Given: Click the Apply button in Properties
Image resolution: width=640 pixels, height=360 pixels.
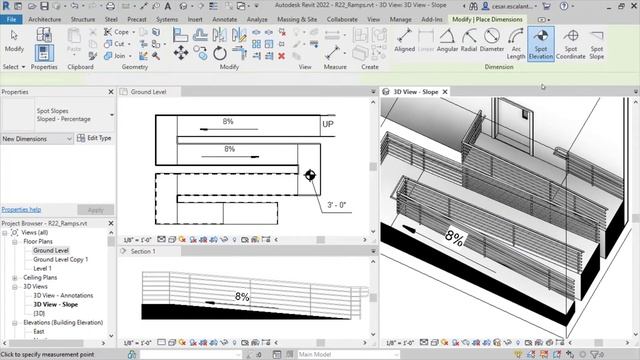Looking at the screenshot, I should click(x=96, y=210).
